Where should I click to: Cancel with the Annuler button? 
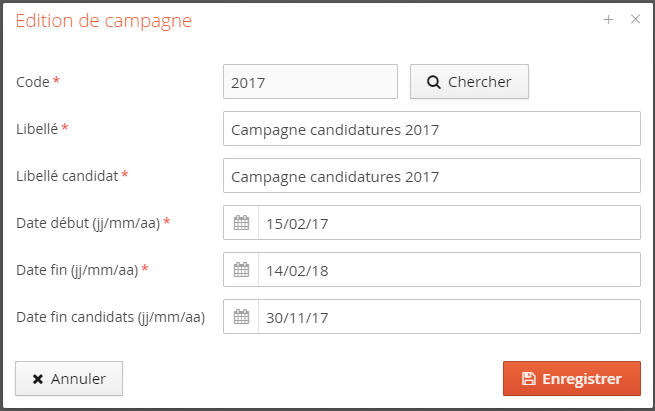click(69, 379)
